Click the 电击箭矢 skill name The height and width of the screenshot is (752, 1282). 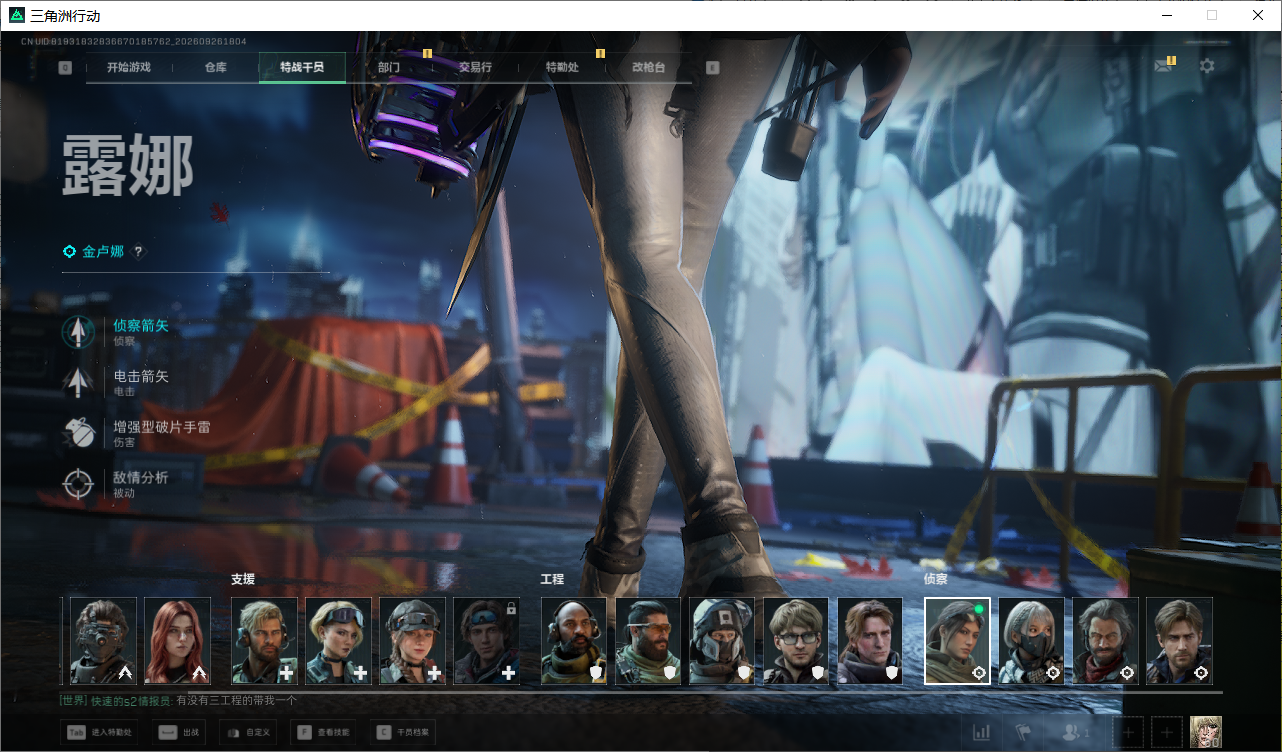pyautogui.click(x=141, y=376)
